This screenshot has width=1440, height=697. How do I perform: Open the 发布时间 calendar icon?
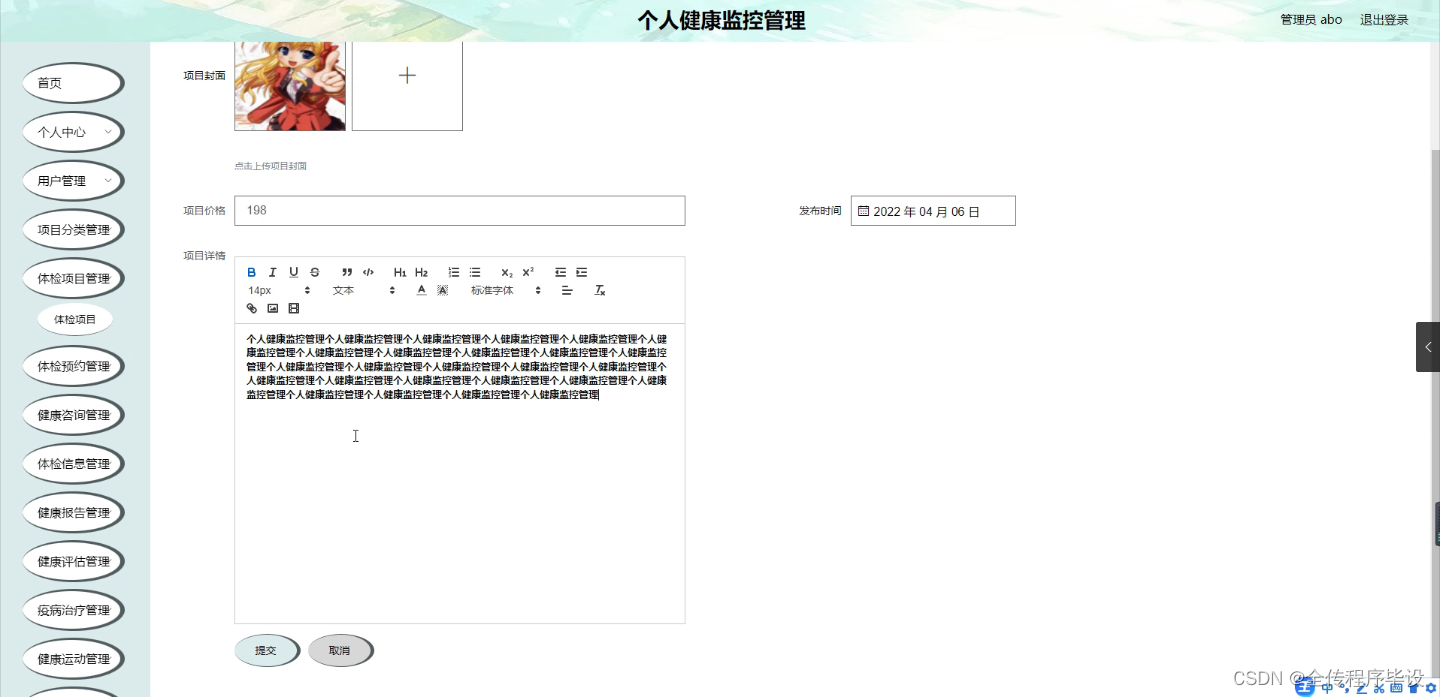point(863,210)
